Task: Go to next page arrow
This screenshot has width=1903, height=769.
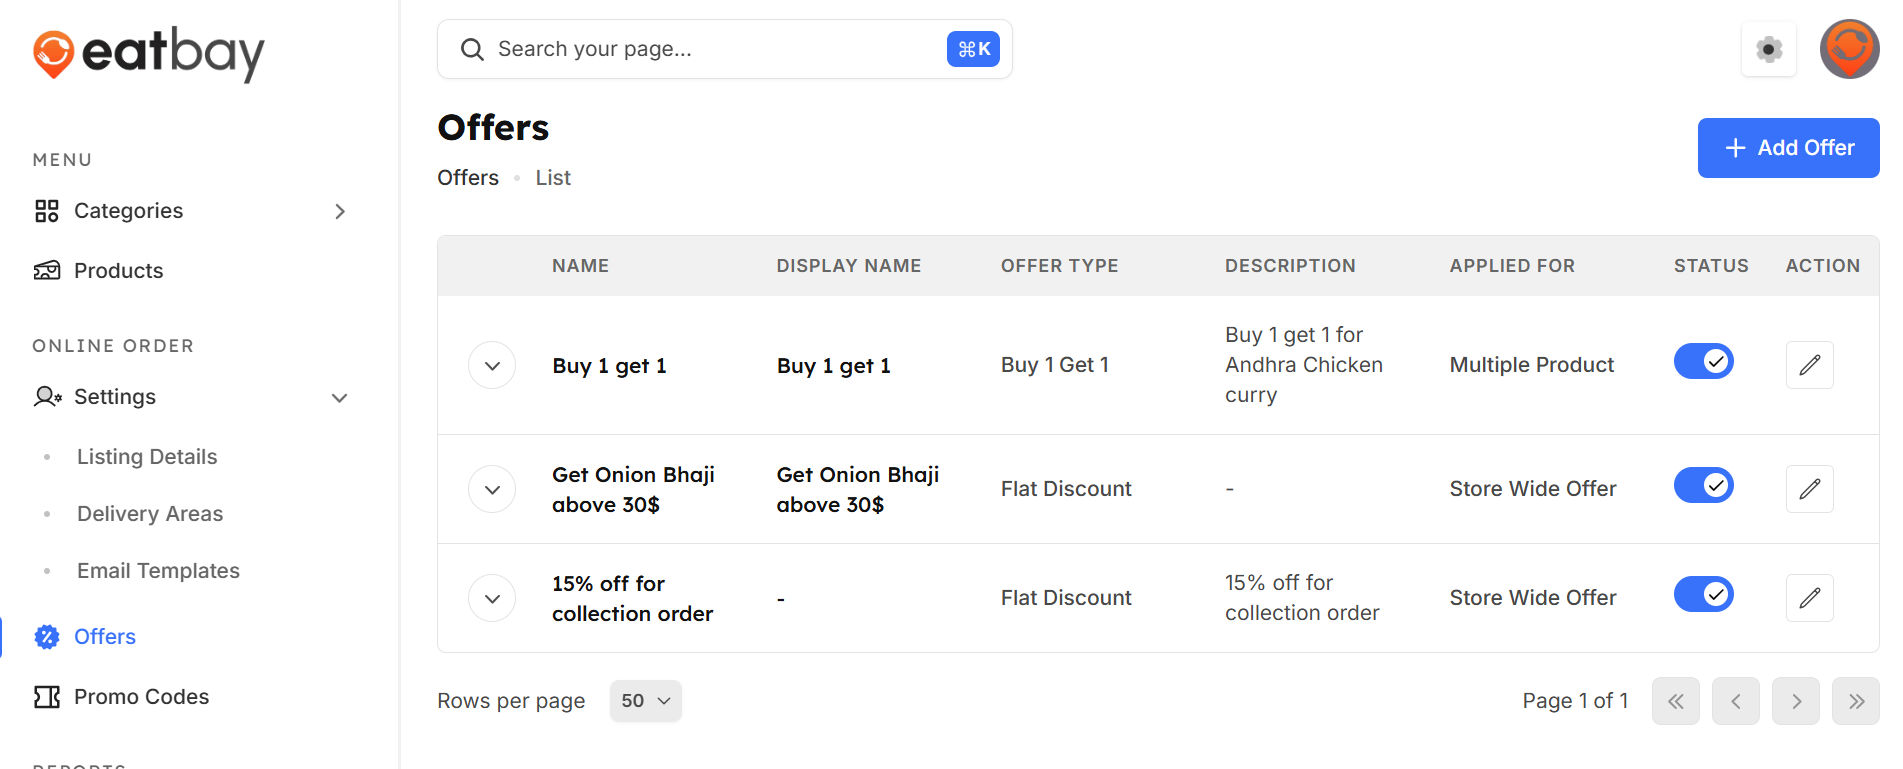Action: (1795, 701)
